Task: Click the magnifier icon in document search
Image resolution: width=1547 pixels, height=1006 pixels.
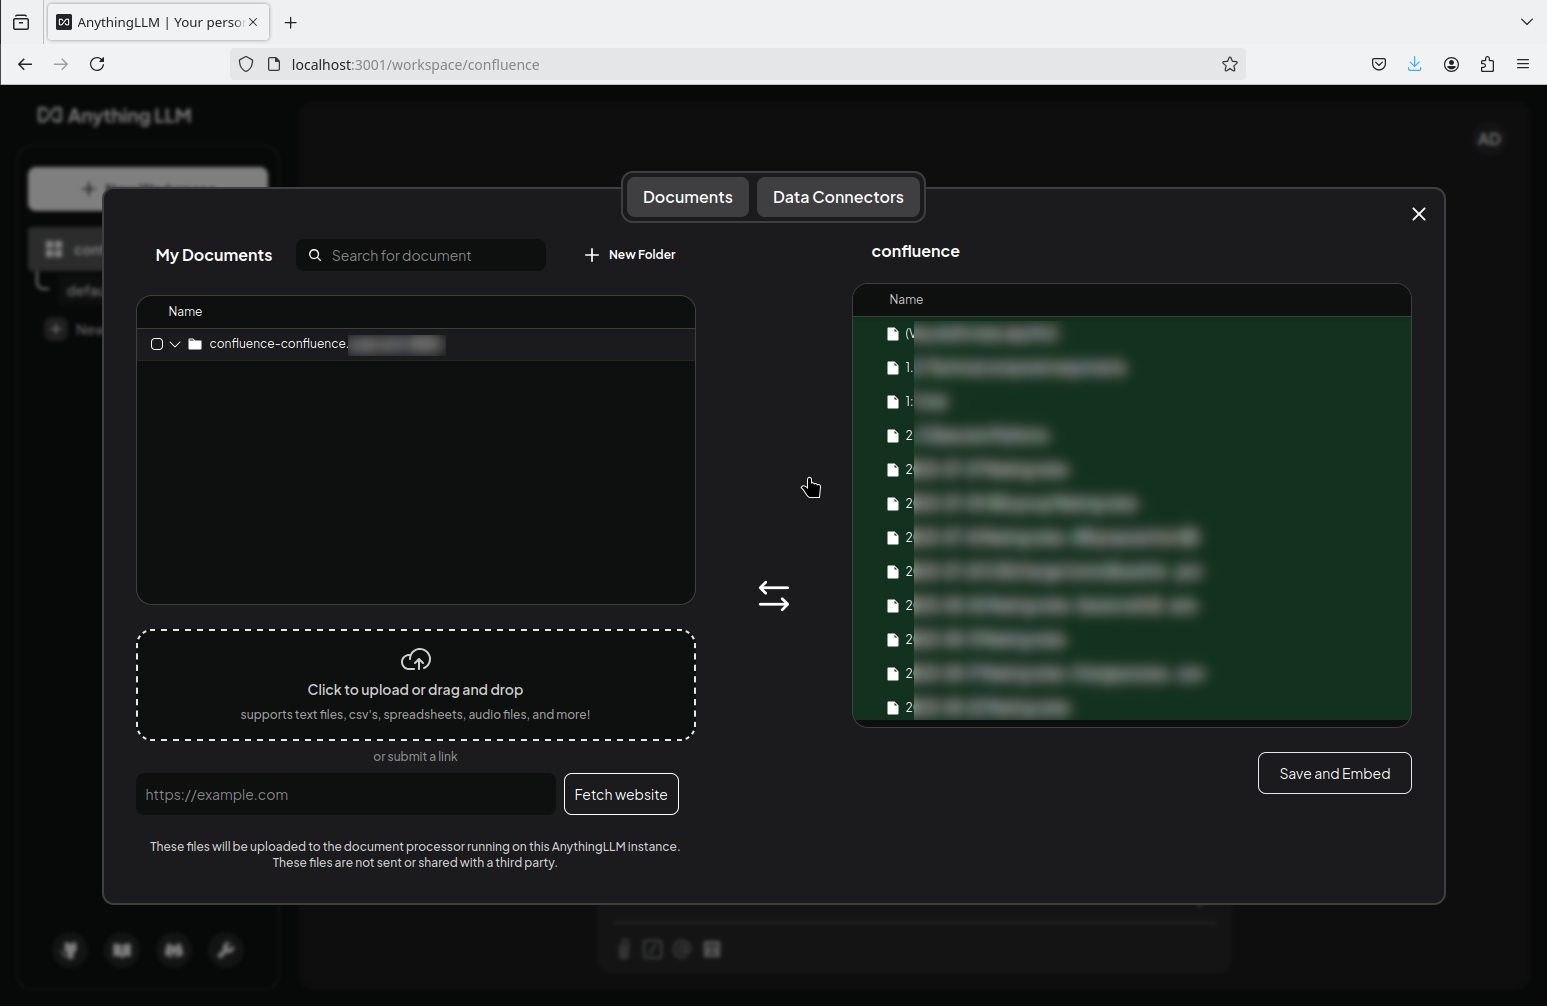Action: coord(315,255)
